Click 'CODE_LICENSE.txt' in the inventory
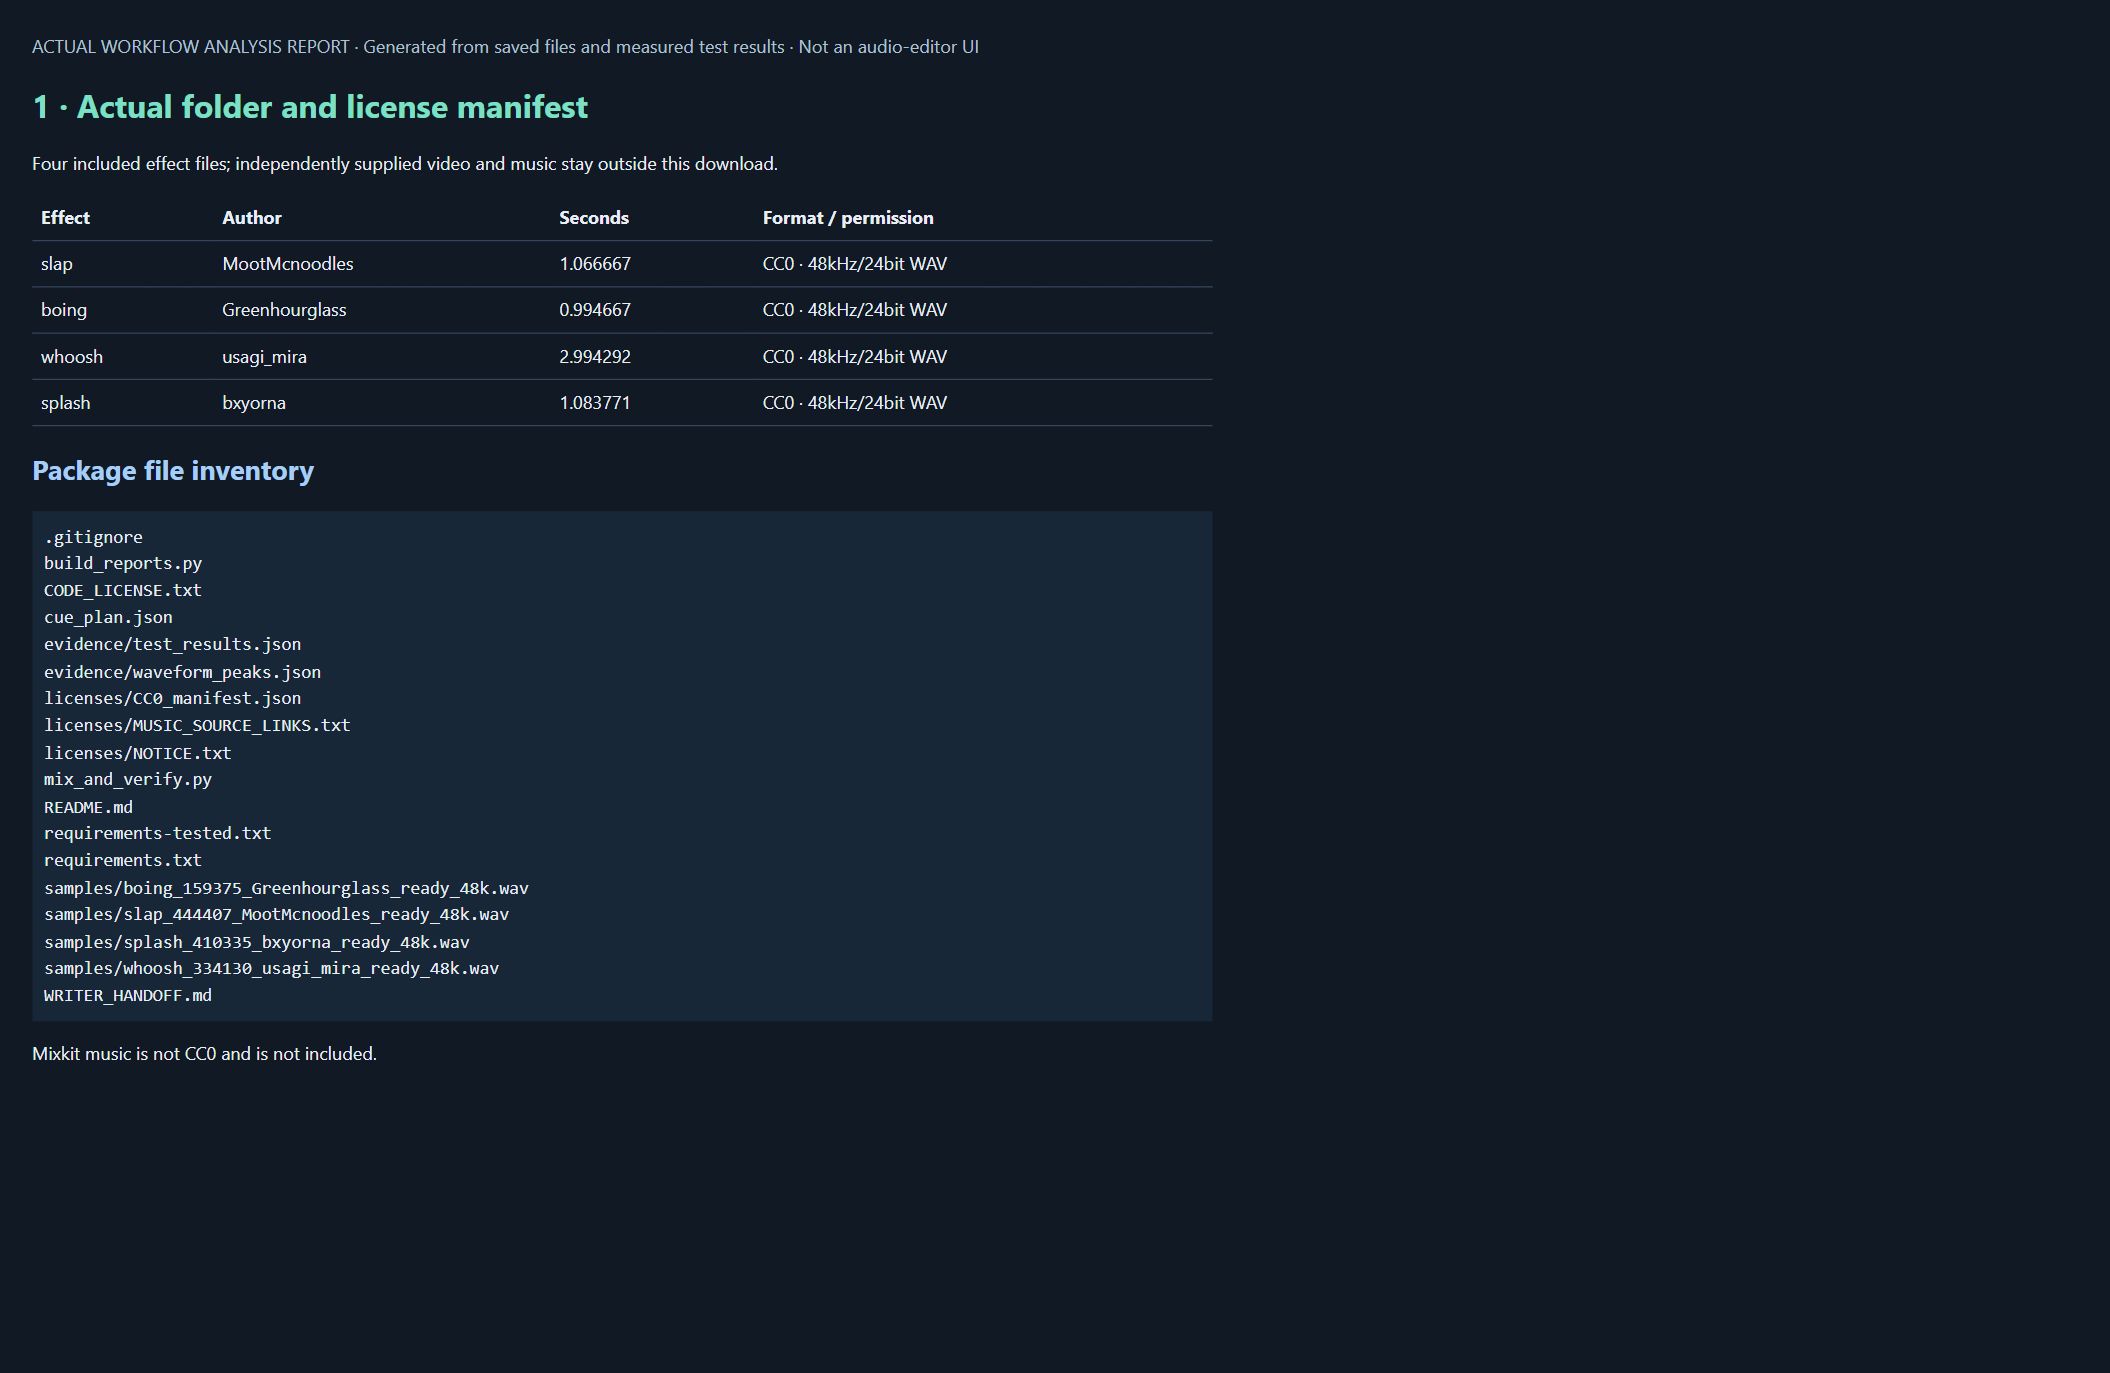Image resolution: width=2110 pixels, height=1373 pixels. (x=123, y=591)
